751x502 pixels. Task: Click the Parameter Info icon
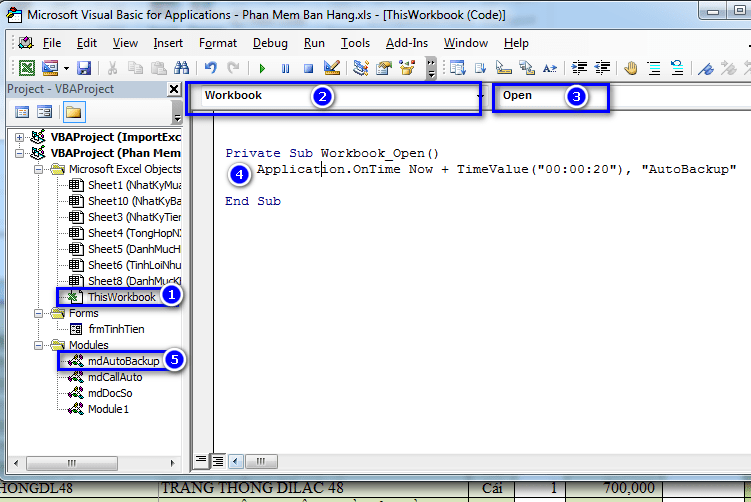coord(527,68)
